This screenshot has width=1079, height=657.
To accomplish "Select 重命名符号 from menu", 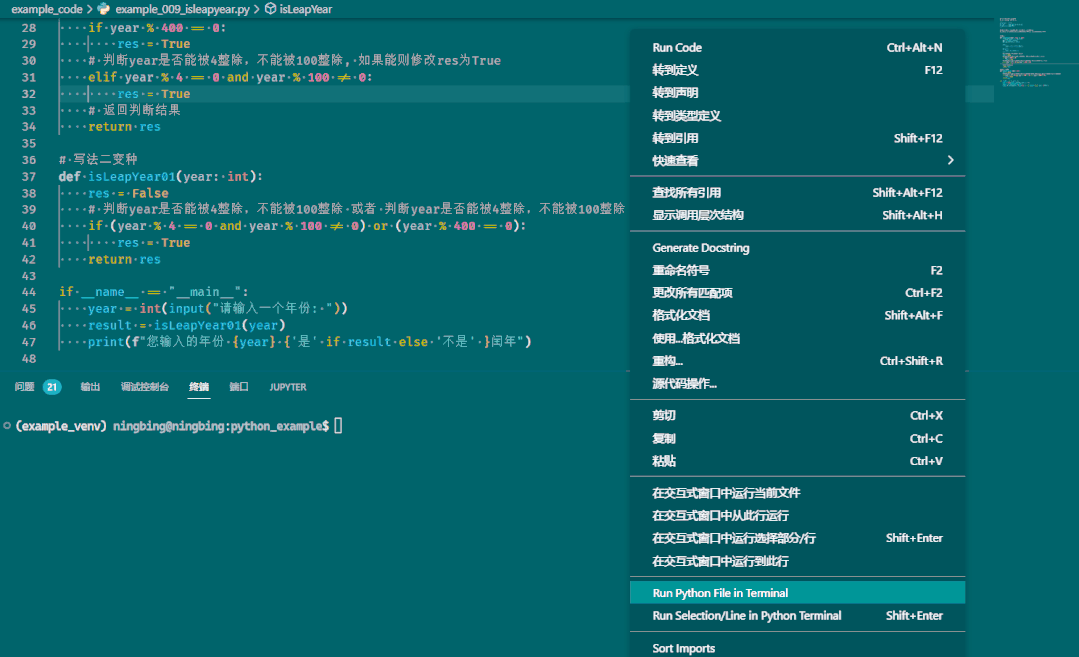I will click(797, 270).
